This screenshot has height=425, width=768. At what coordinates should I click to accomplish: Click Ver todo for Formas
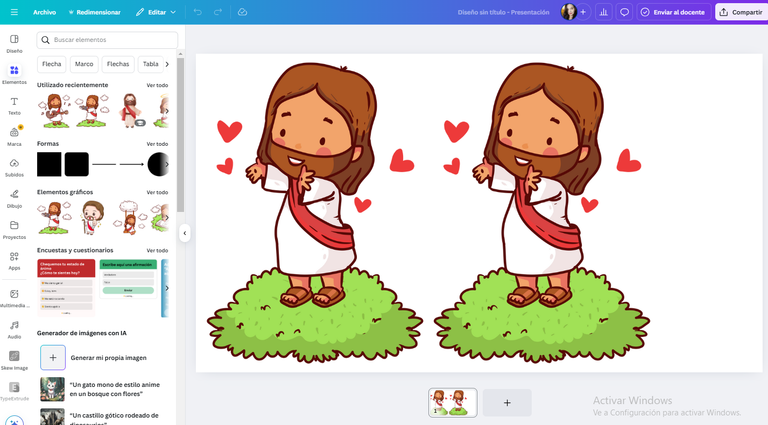(157, 144)
